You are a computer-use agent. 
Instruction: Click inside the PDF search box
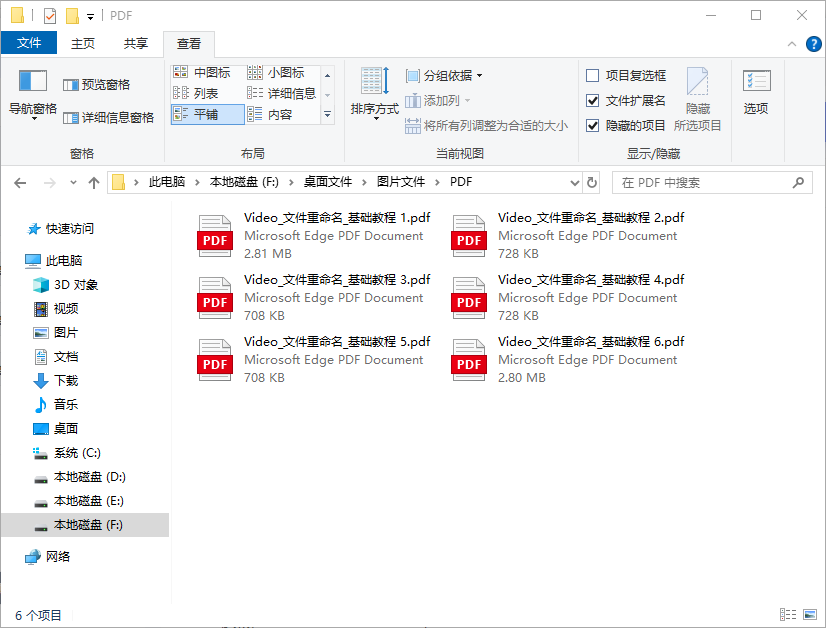pos(712,182)
